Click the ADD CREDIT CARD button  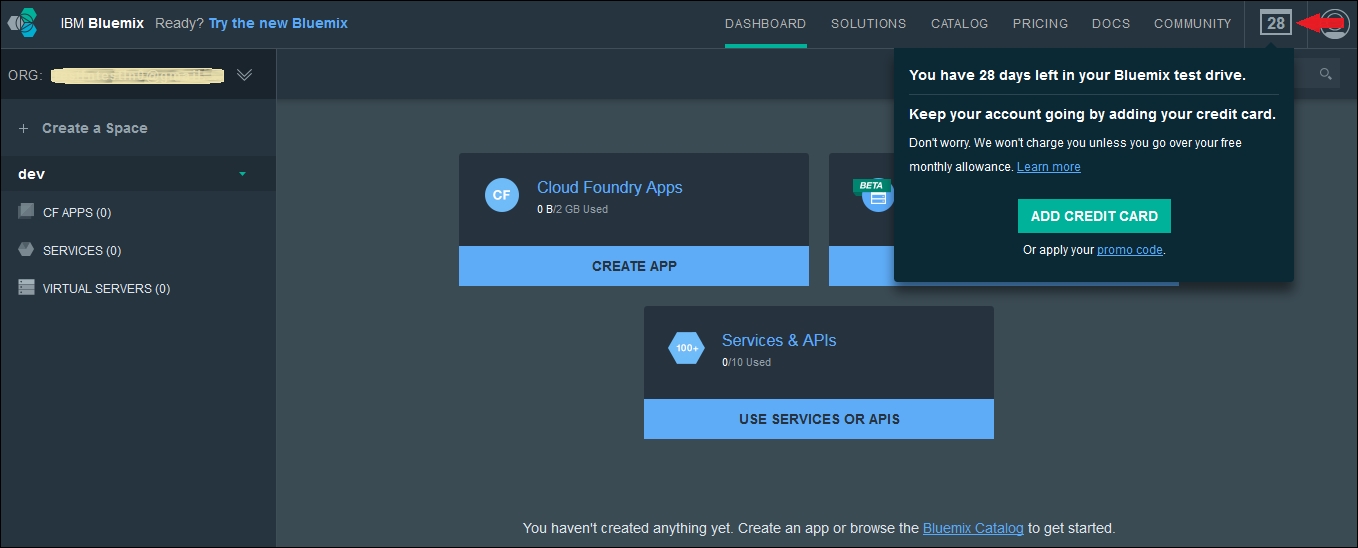1094,216
